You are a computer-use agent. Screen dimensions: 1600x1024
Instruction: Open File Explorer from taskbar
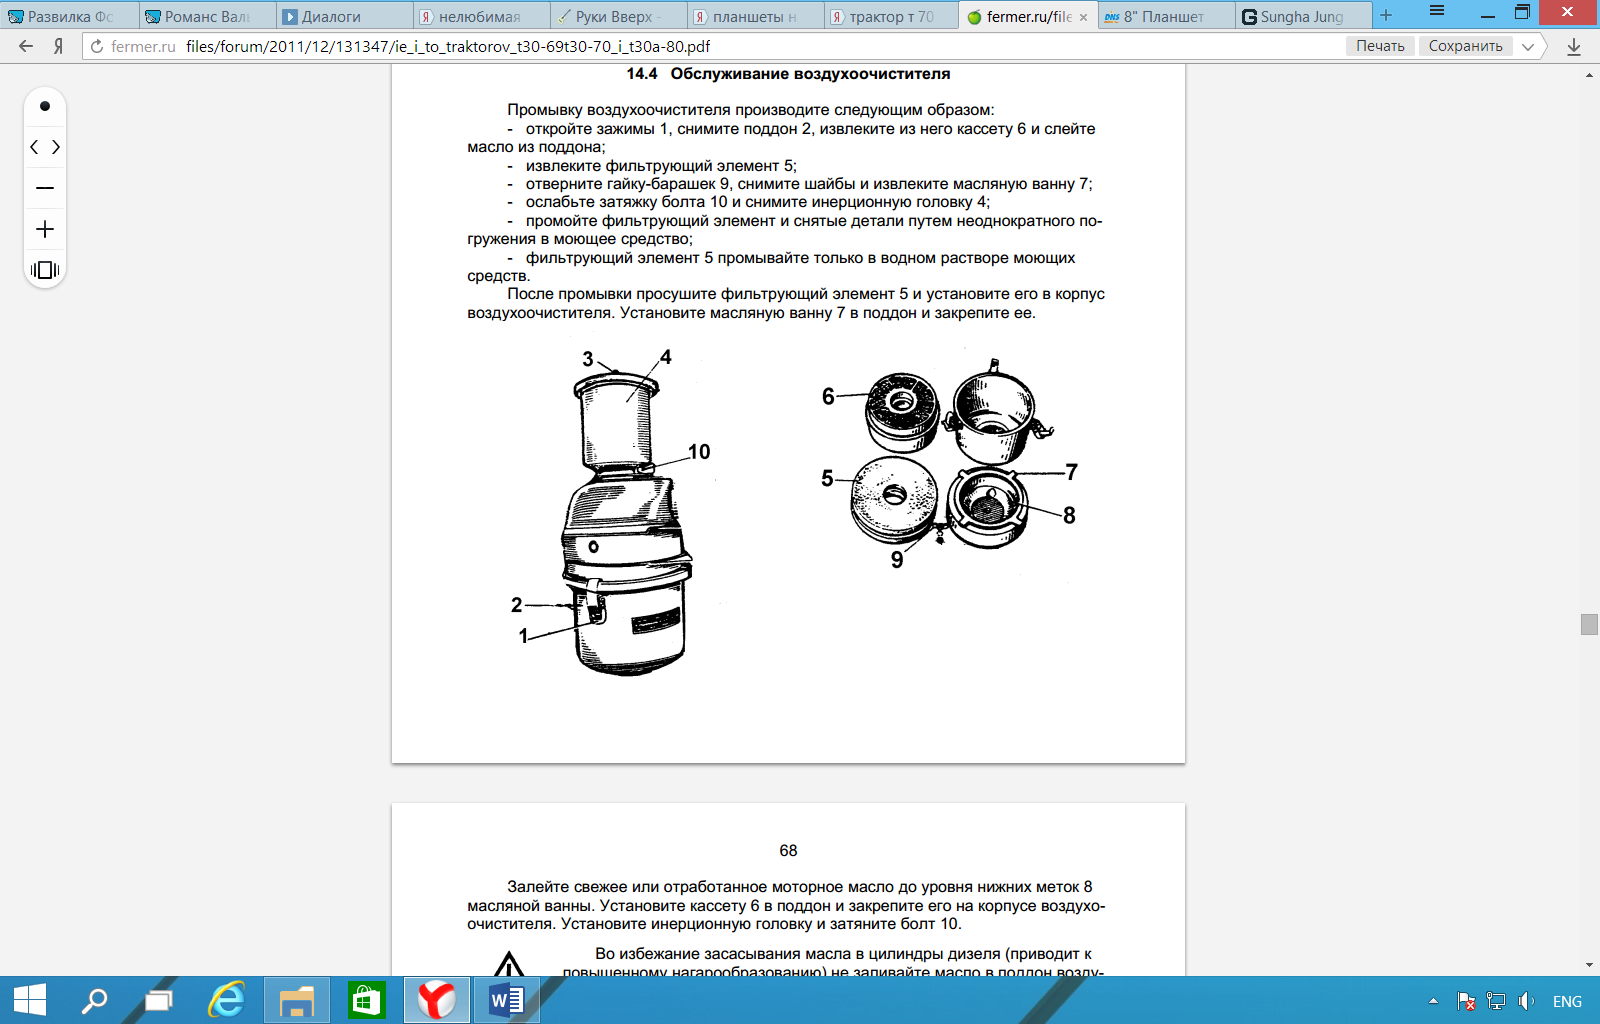[297, 1000]
